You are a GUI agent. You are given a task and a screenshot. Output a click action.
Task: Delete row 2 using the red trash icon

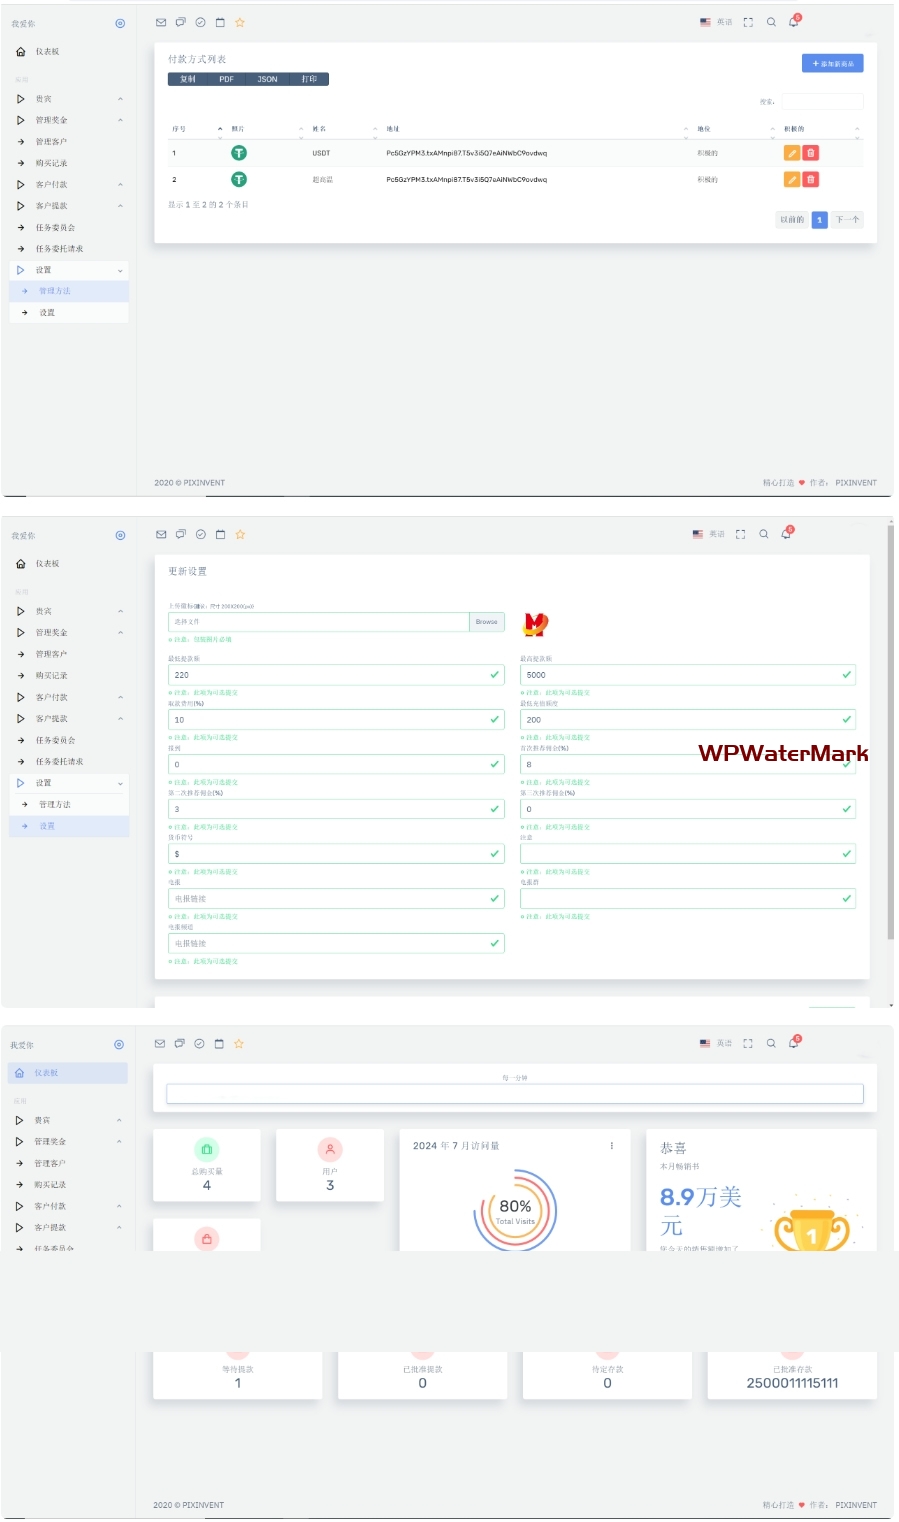811,180
